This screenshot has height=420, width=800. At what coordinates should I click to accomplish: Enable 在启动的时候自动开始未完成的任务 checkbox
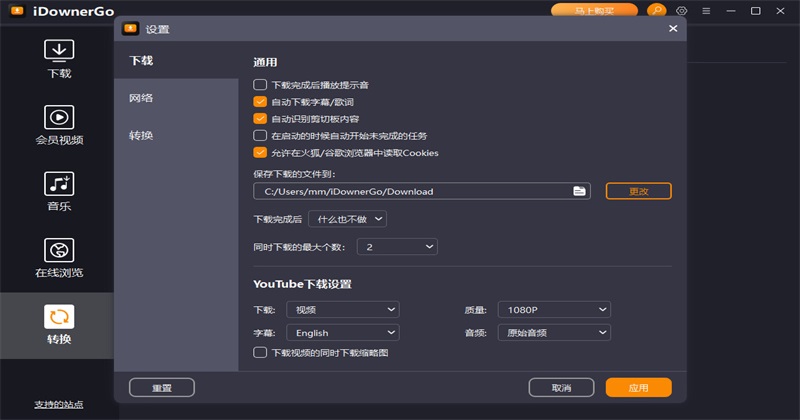point(260,135)
